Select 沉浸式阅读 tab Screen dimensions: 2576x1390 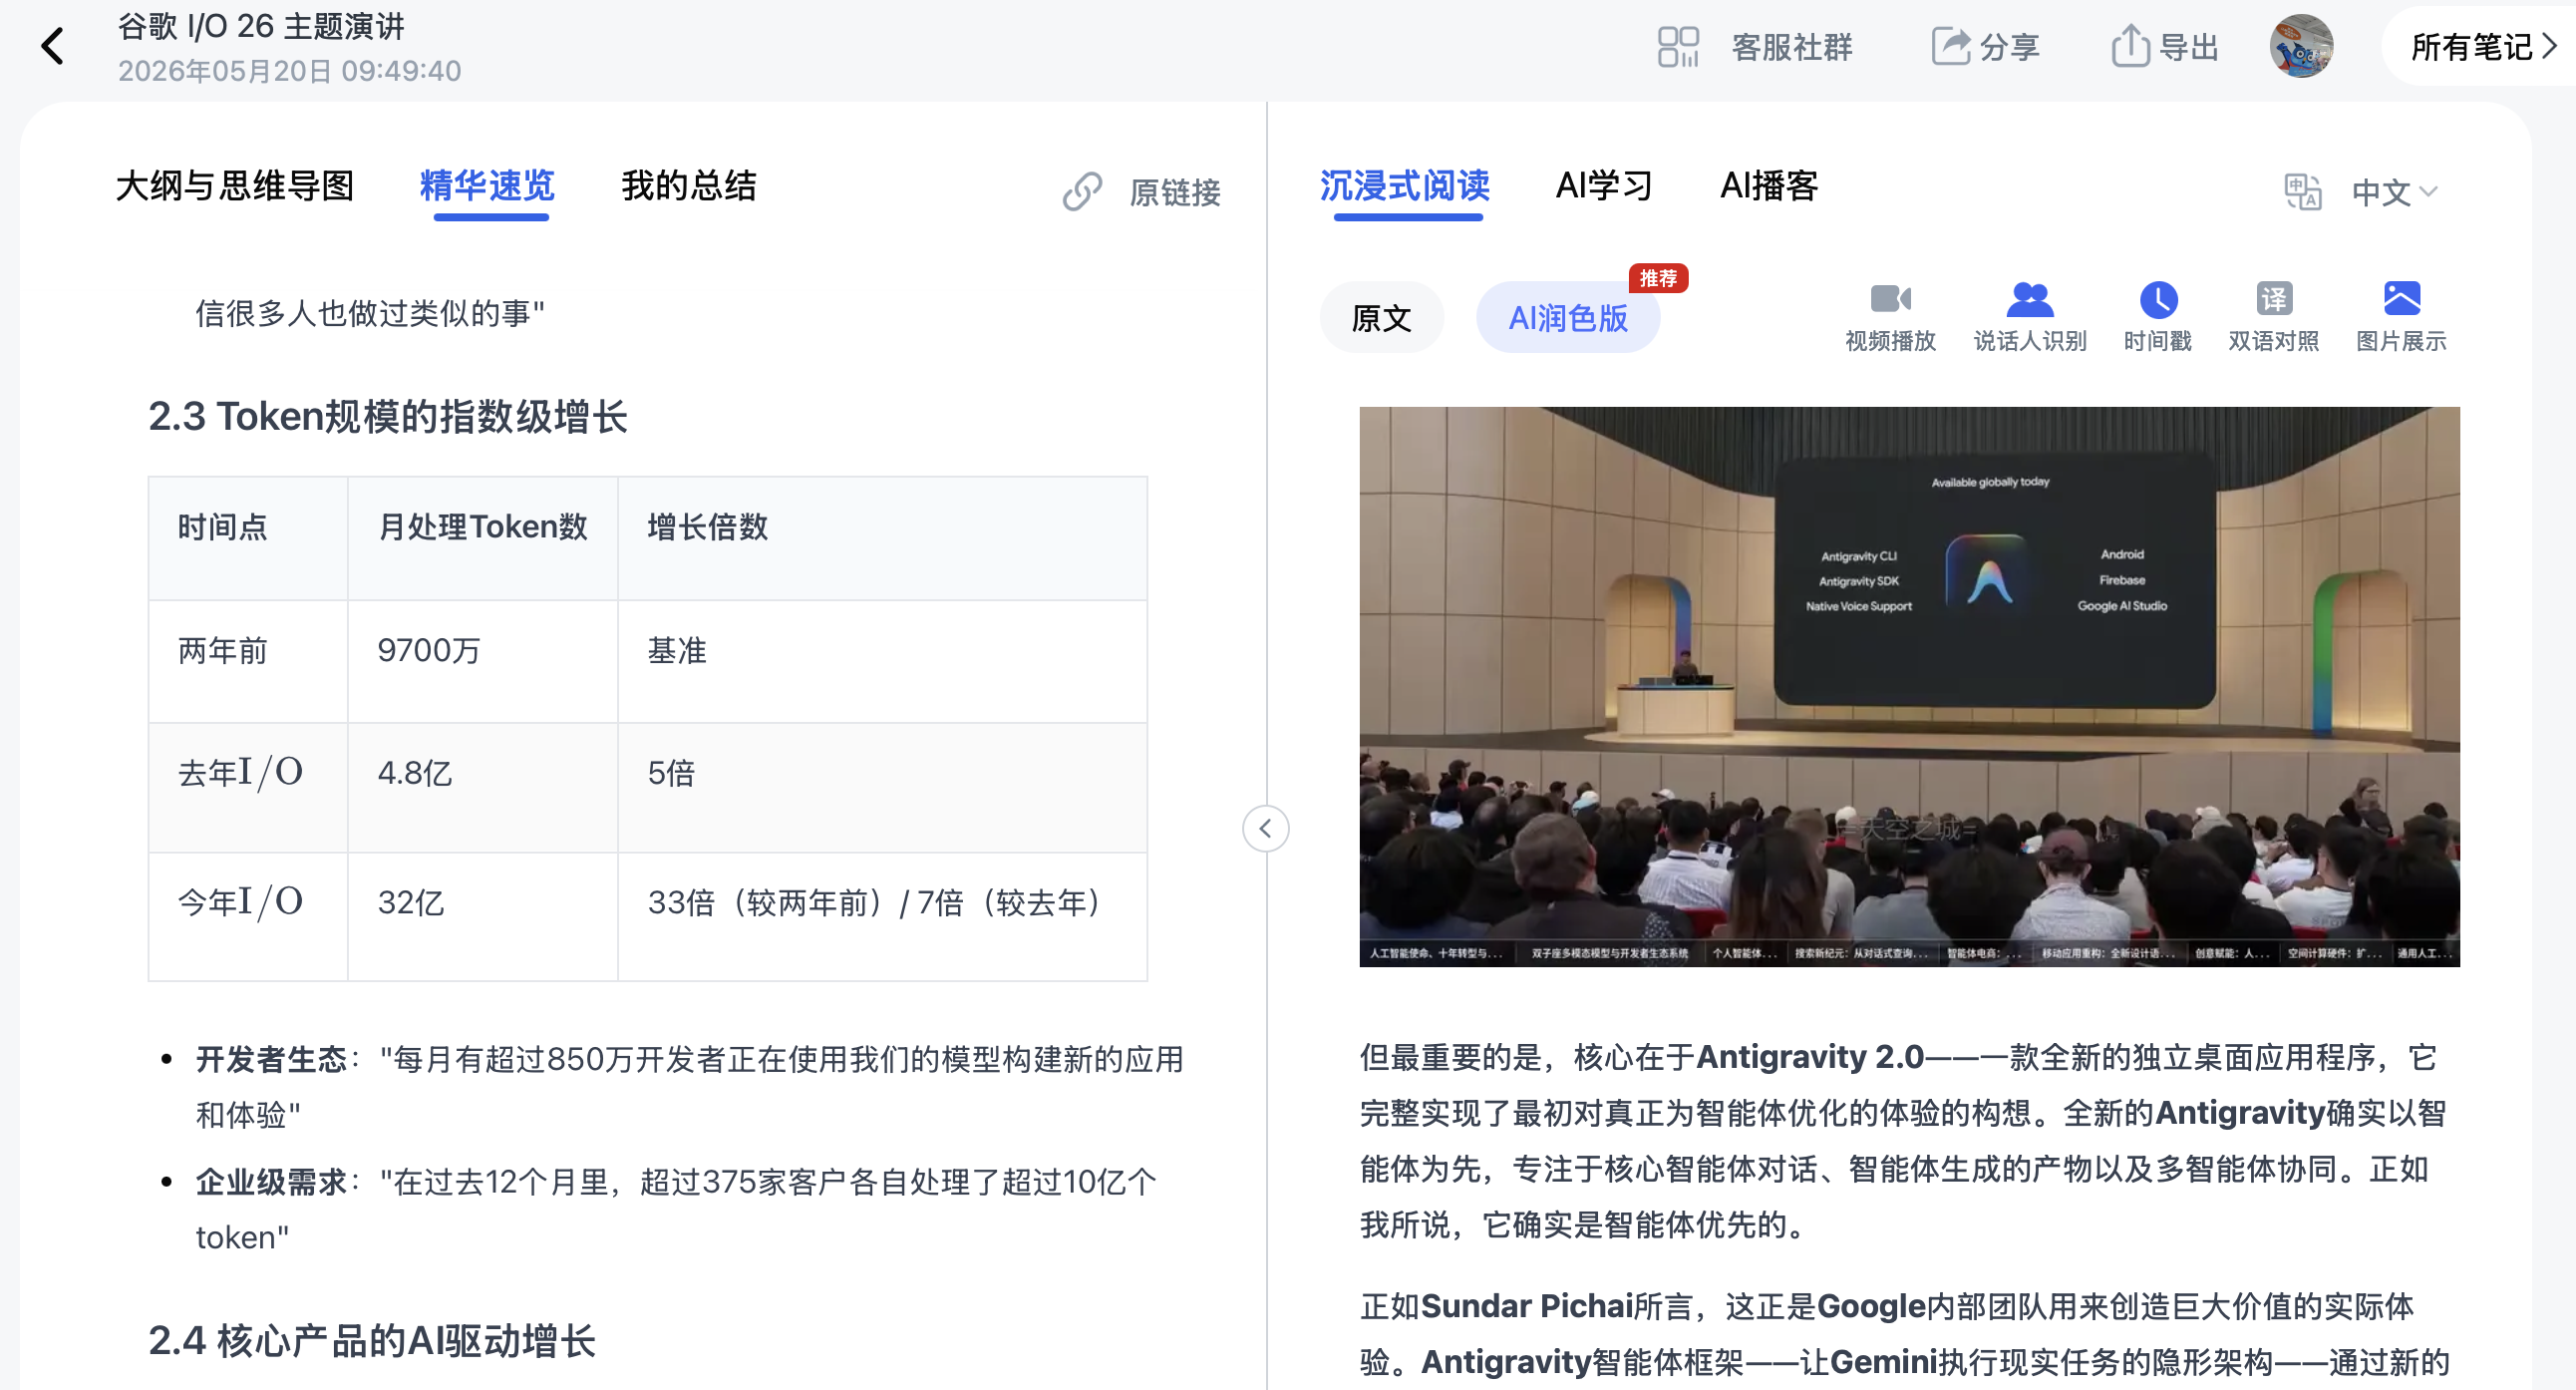click(1404, 186)
